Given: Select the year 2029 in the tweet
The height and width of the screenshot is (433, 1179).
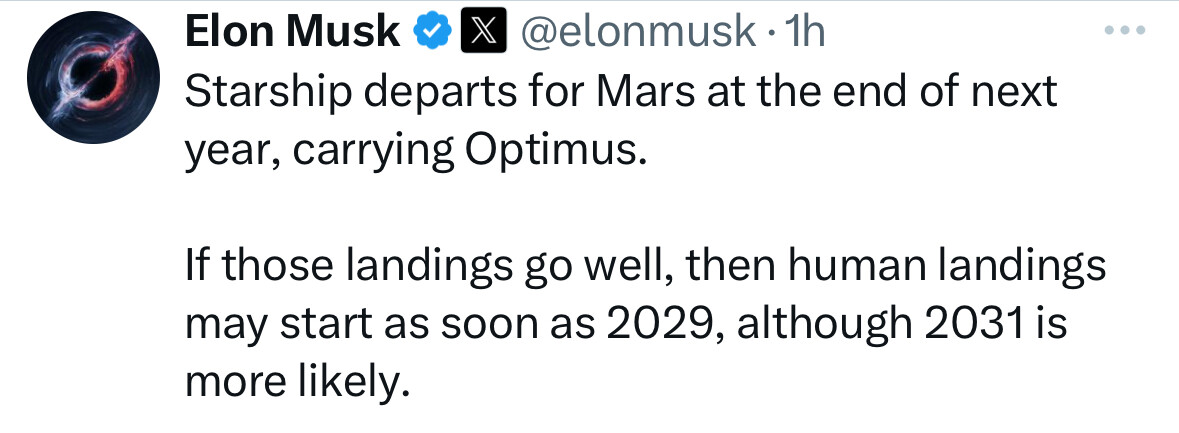Looking at the screenshot, I should click(666, 325).
